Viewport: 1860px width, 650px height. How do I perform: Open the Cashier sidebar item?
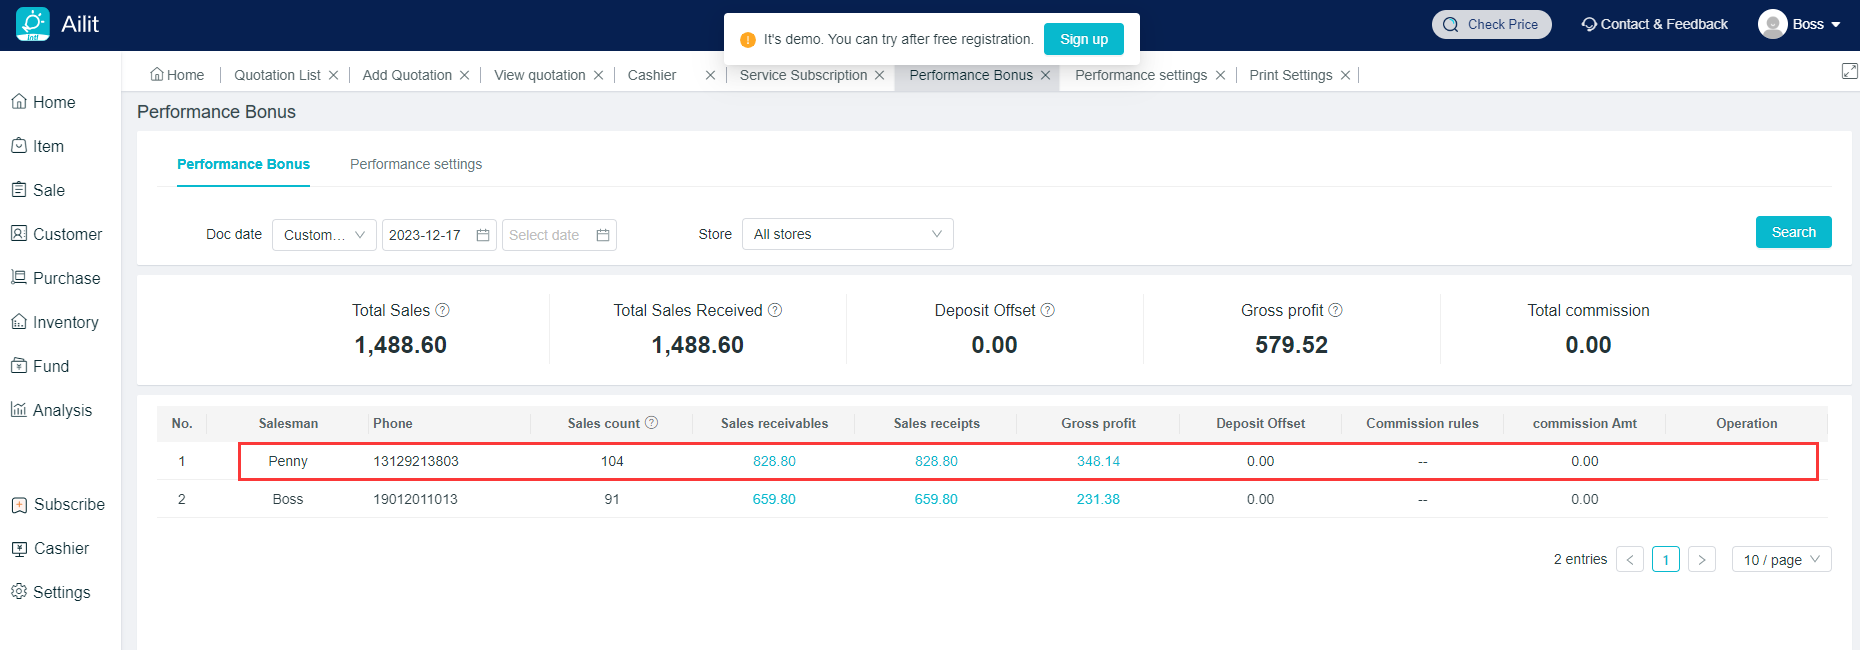click(x=61, y=548)
